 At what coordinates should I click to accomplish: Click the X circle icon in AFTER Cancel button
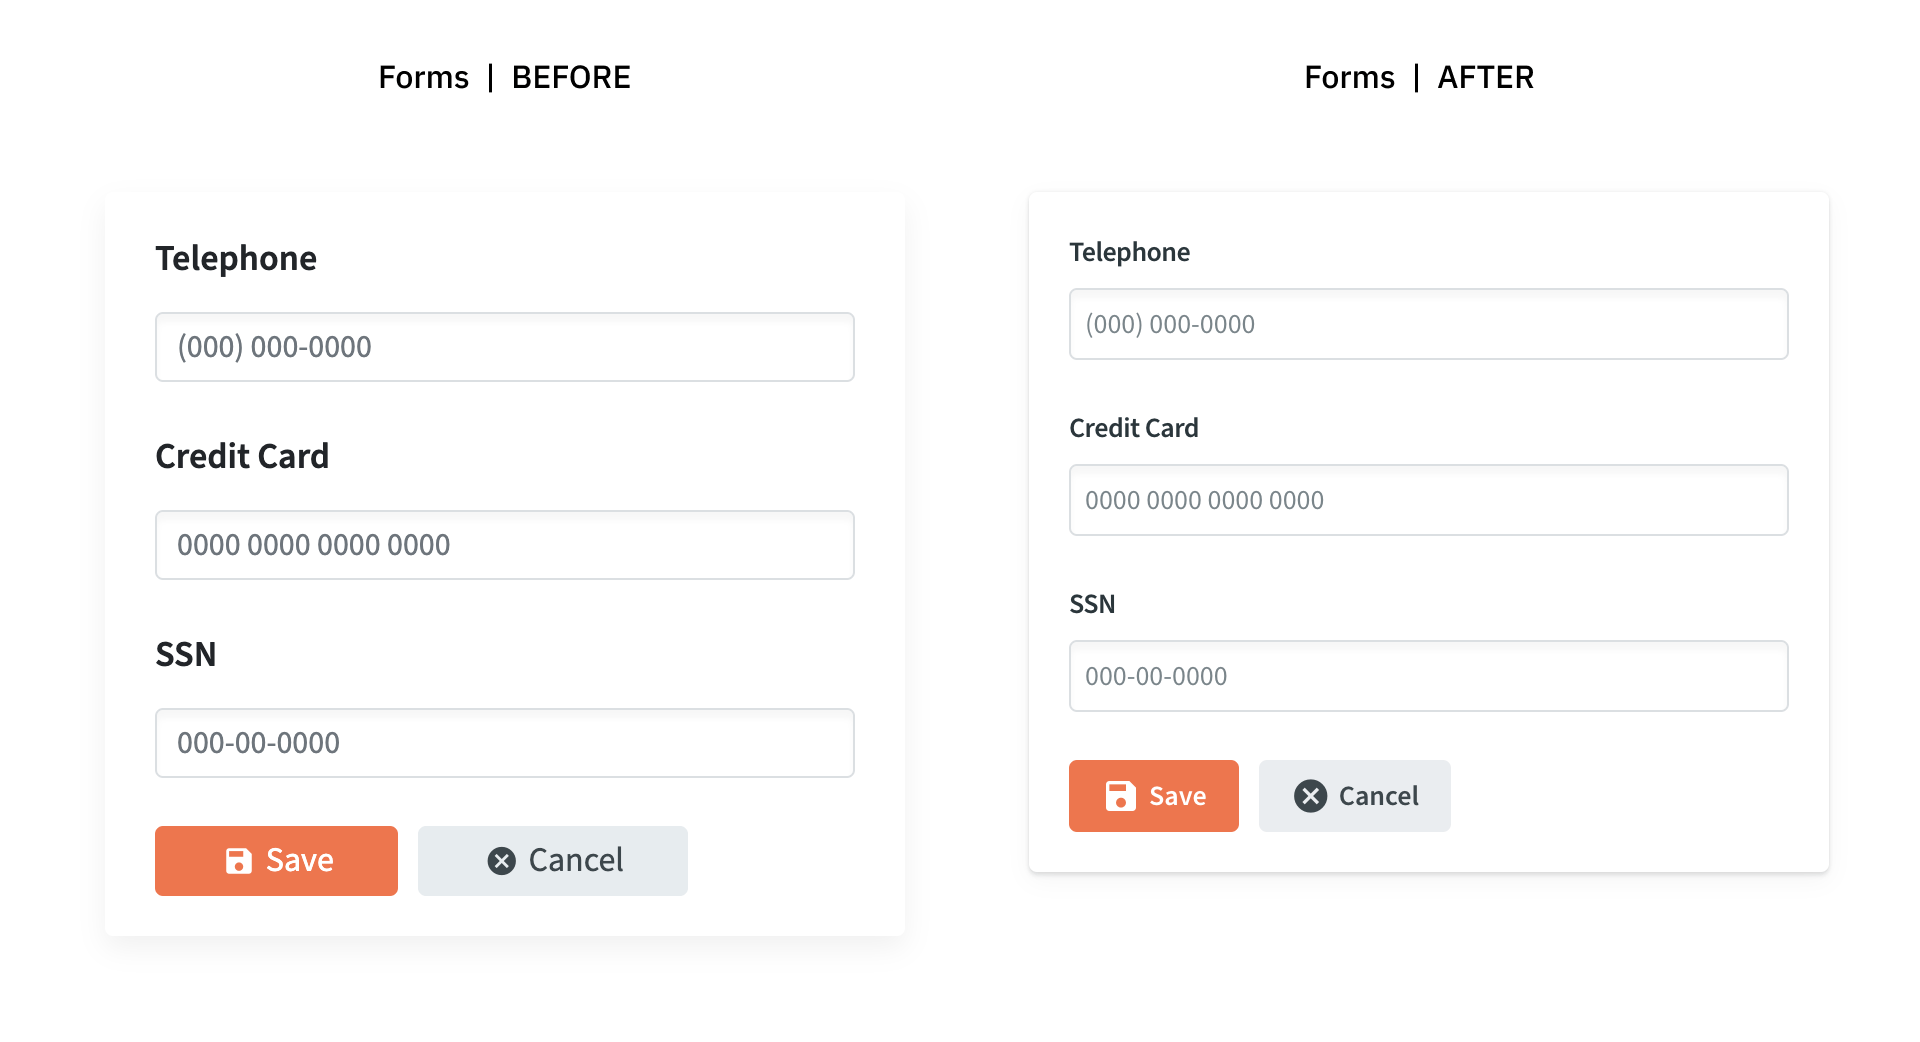point(1311,796)
